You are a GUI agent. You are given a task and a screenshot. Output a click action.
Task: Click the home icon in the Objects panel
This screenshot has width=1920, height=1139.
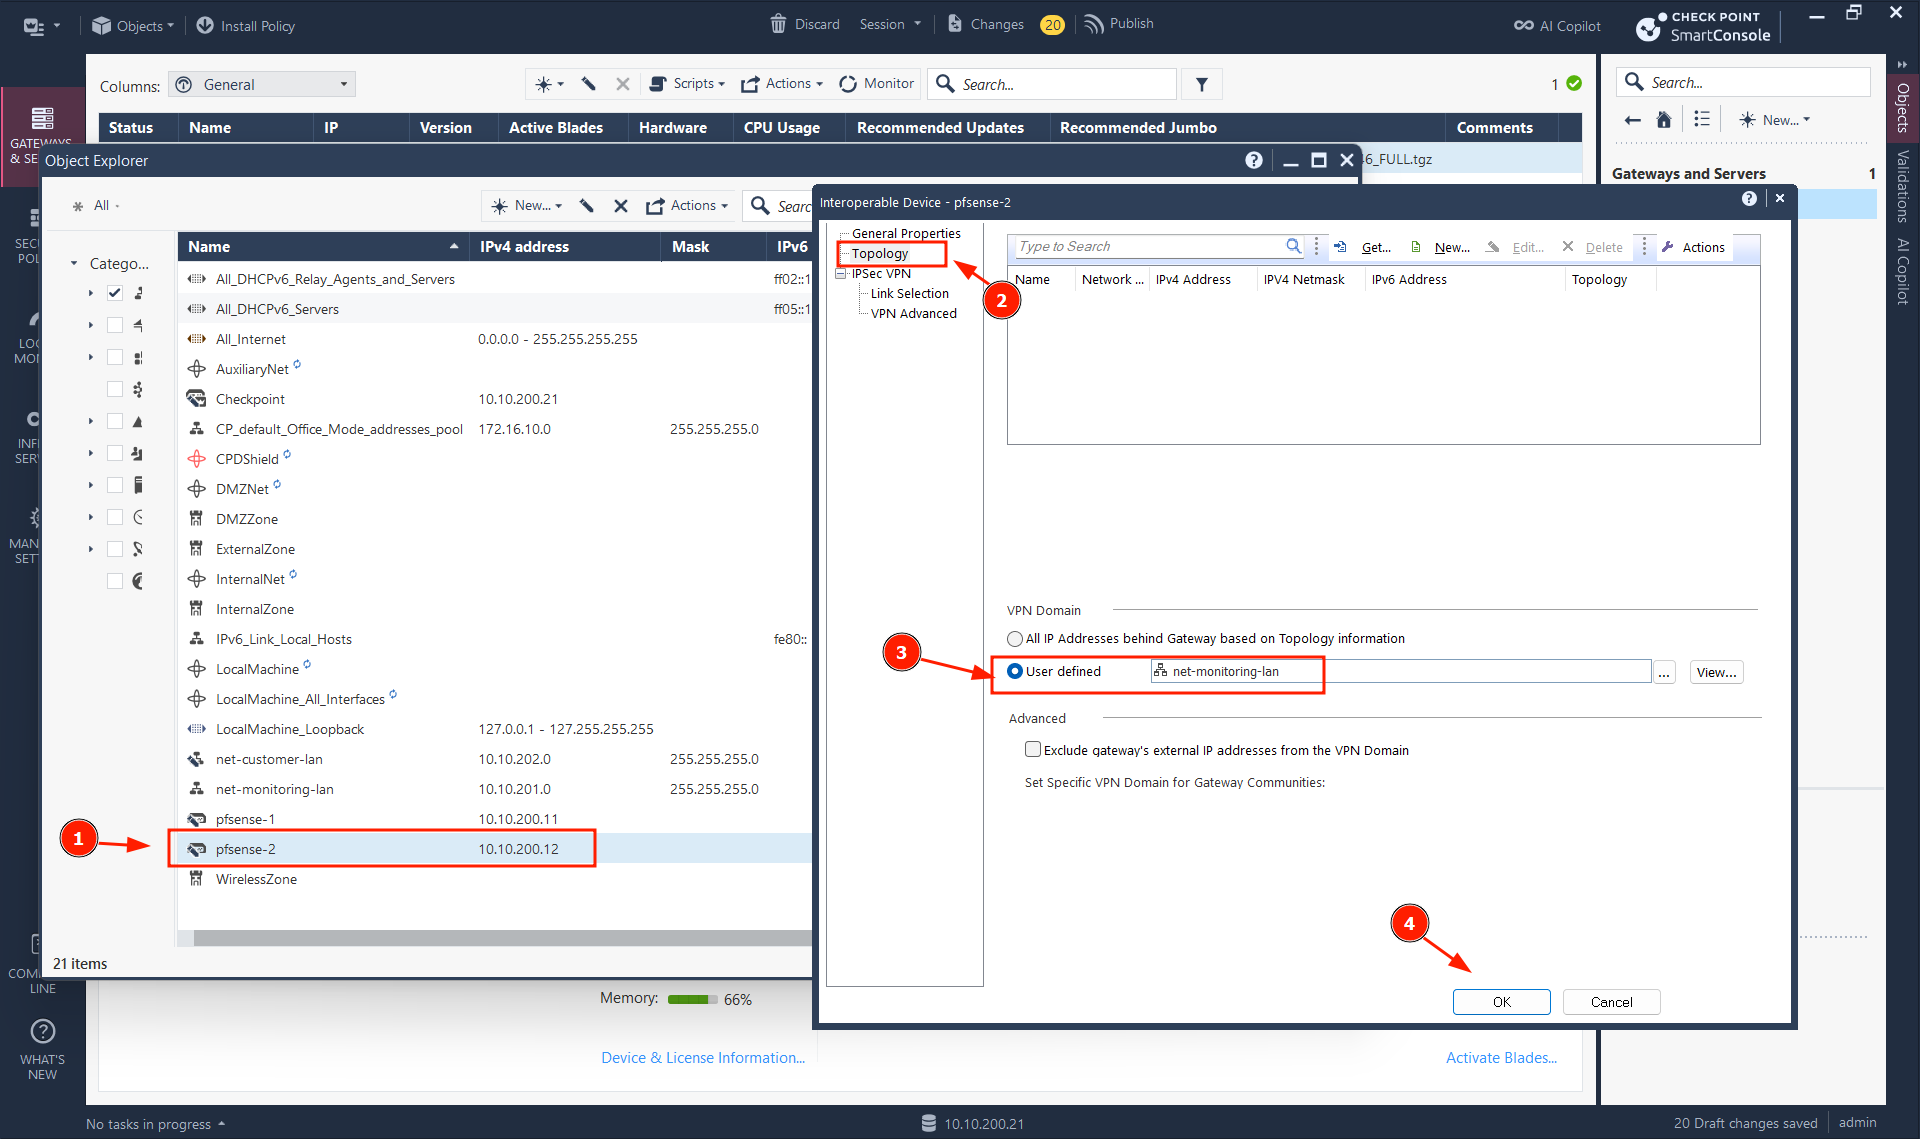1664,120
